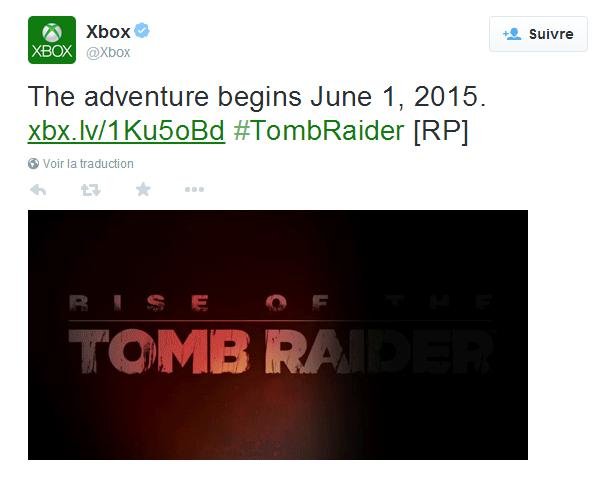Screen dimensions: 601x478
Task: Click Voir la traduction
Action: [x=88, y=164]
